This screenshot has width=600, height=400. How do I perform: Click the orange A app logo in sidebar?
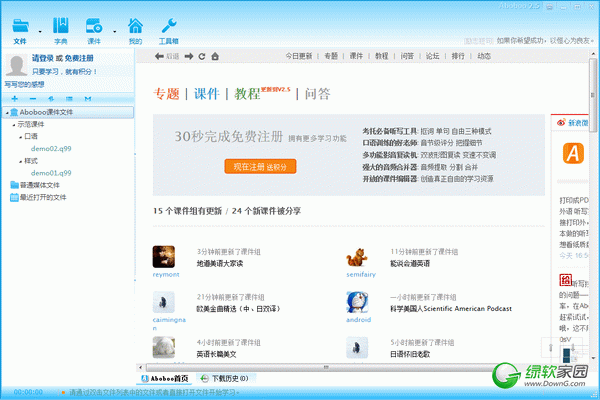click(x=573, y=153)
